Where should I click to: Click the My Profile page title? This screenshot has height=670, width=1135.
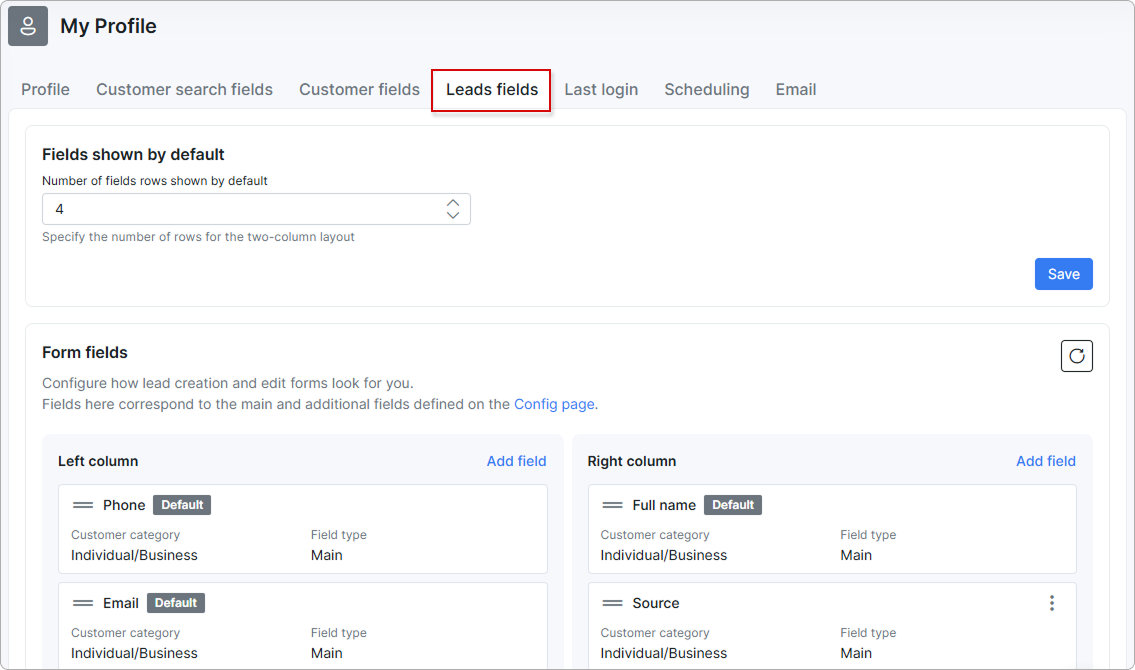(x=108, y=26)
